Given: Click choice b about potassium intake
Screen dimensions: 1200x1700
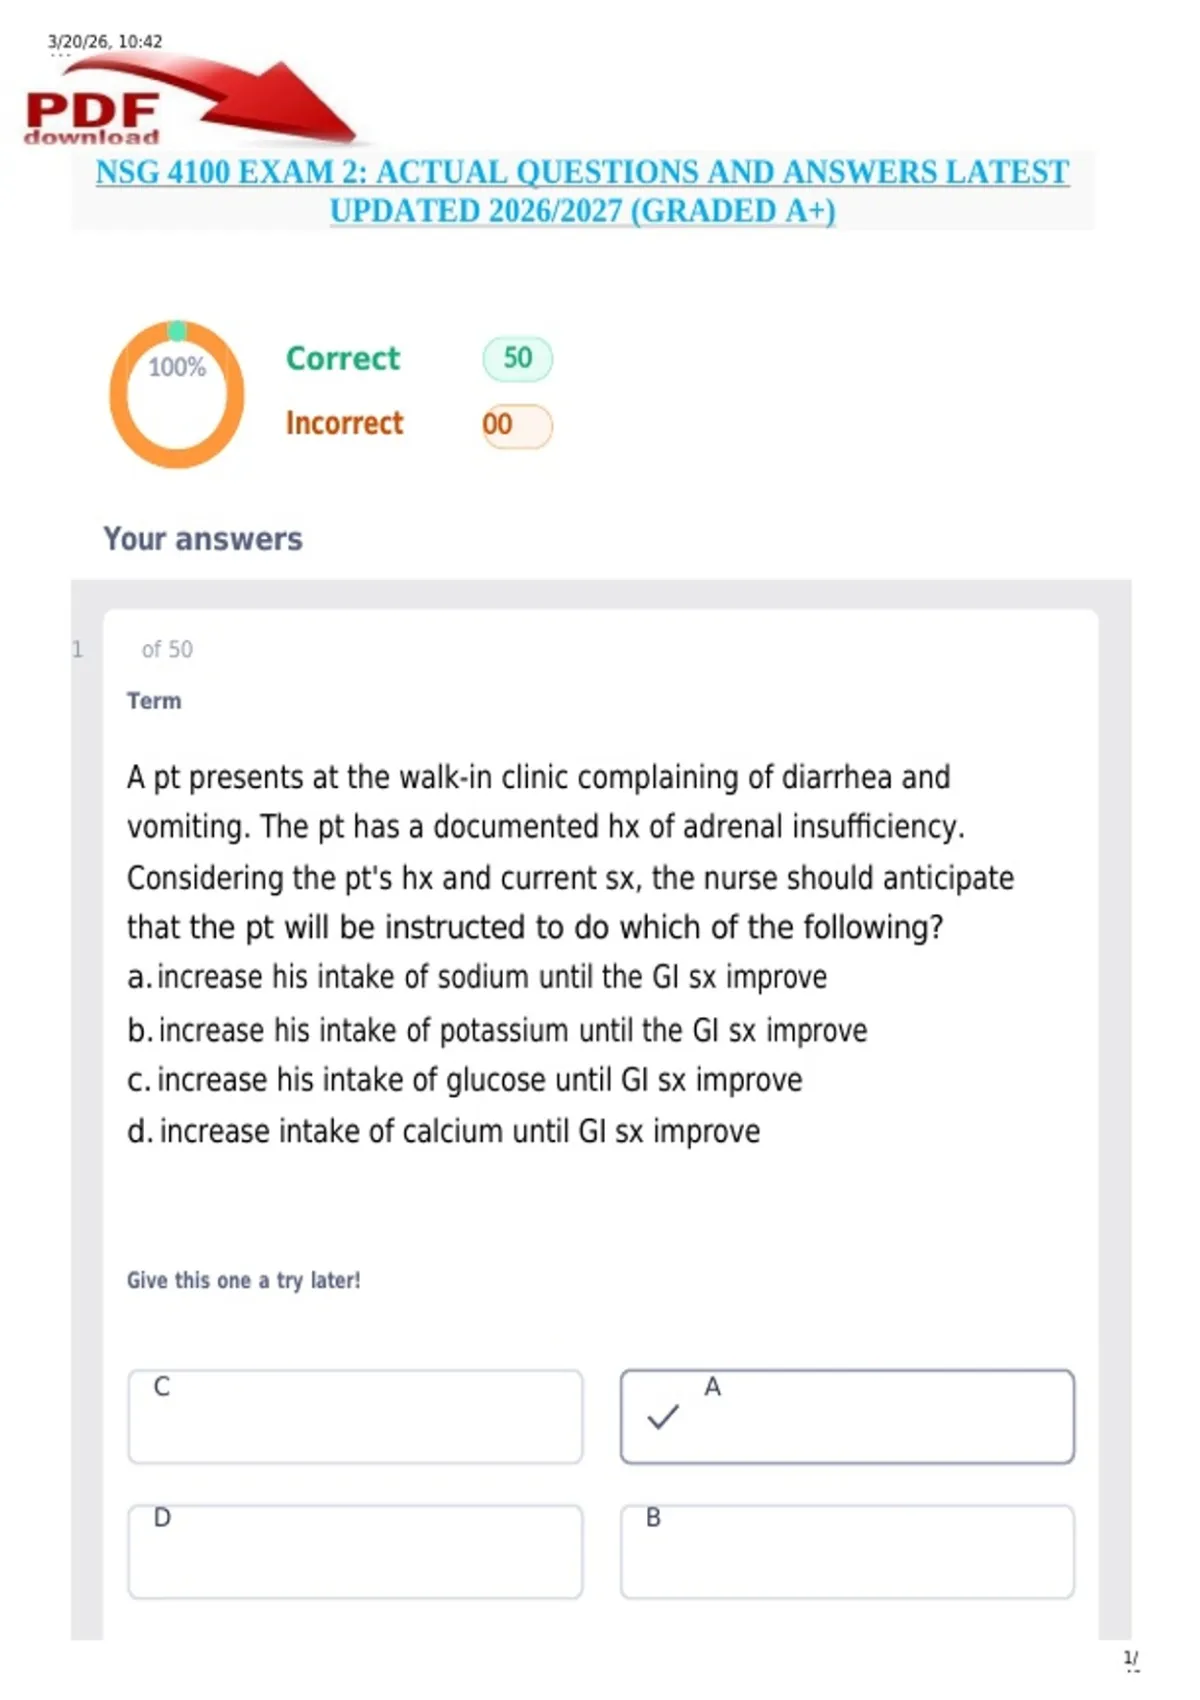Looking at the screenshot, I should (497, 1030).
